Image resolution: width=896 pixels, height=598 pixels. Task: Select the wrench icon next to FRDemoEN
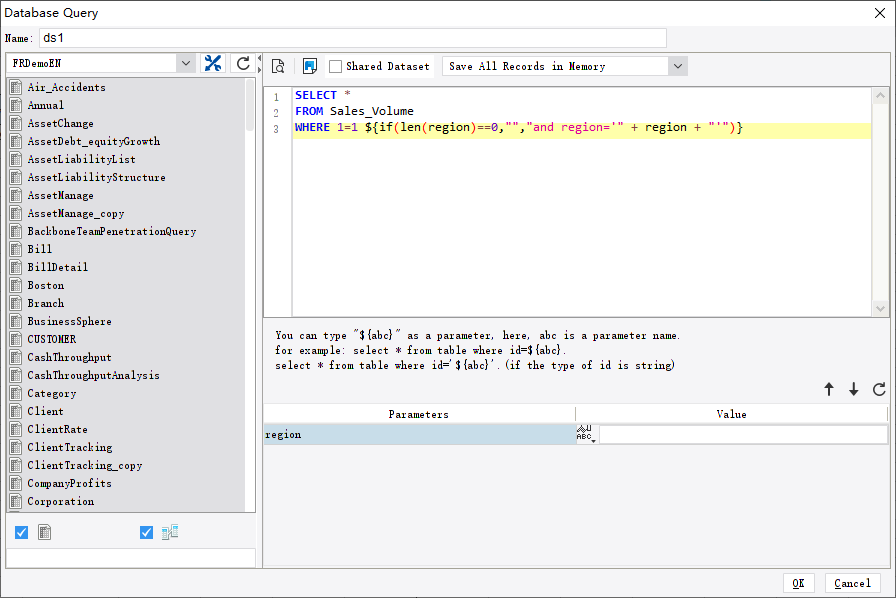tap(213, 62)
